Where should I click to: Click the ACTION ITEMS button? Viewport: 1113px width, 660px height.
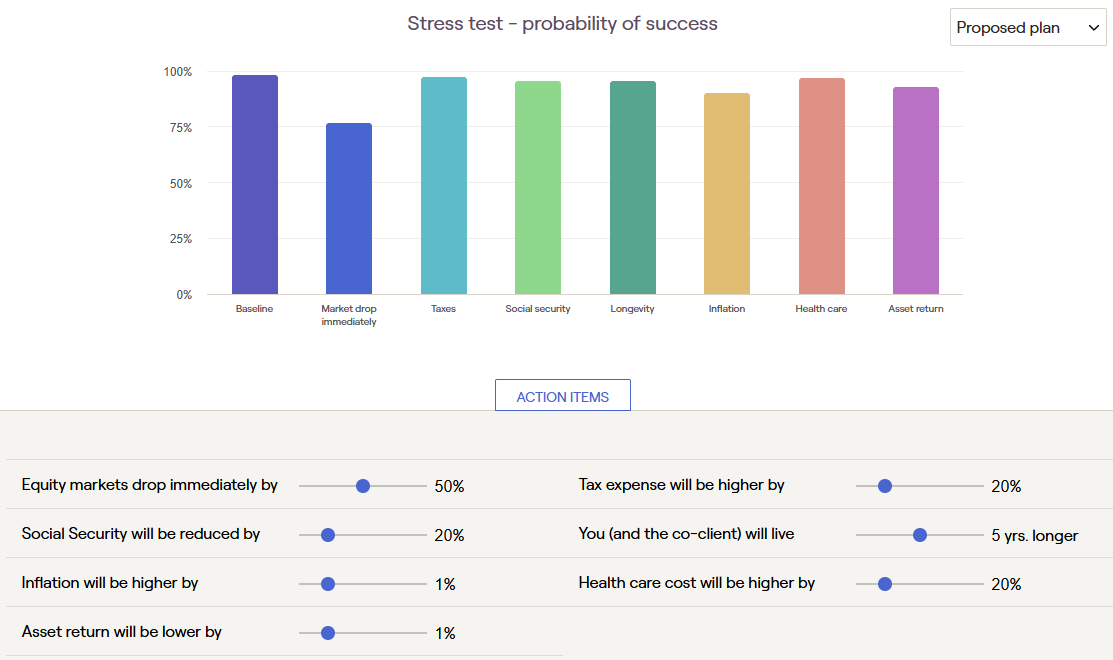click(562, 396)
